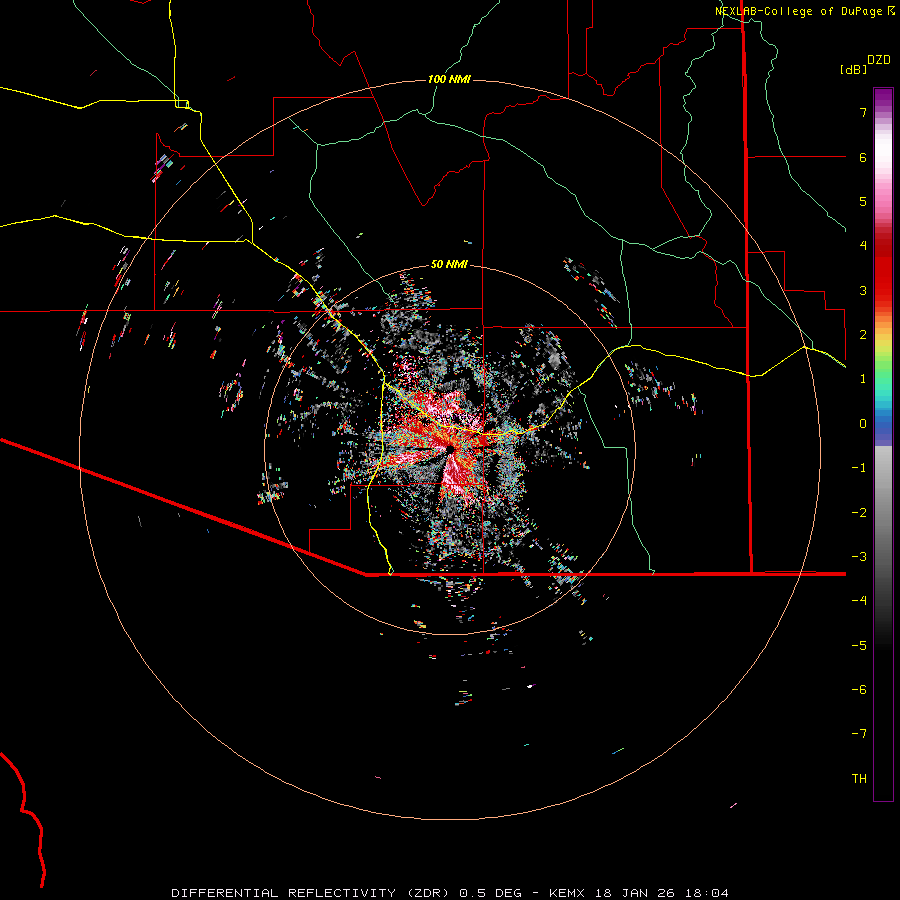Click the 0.5 DEG elevation text in caption

[491, 893]
